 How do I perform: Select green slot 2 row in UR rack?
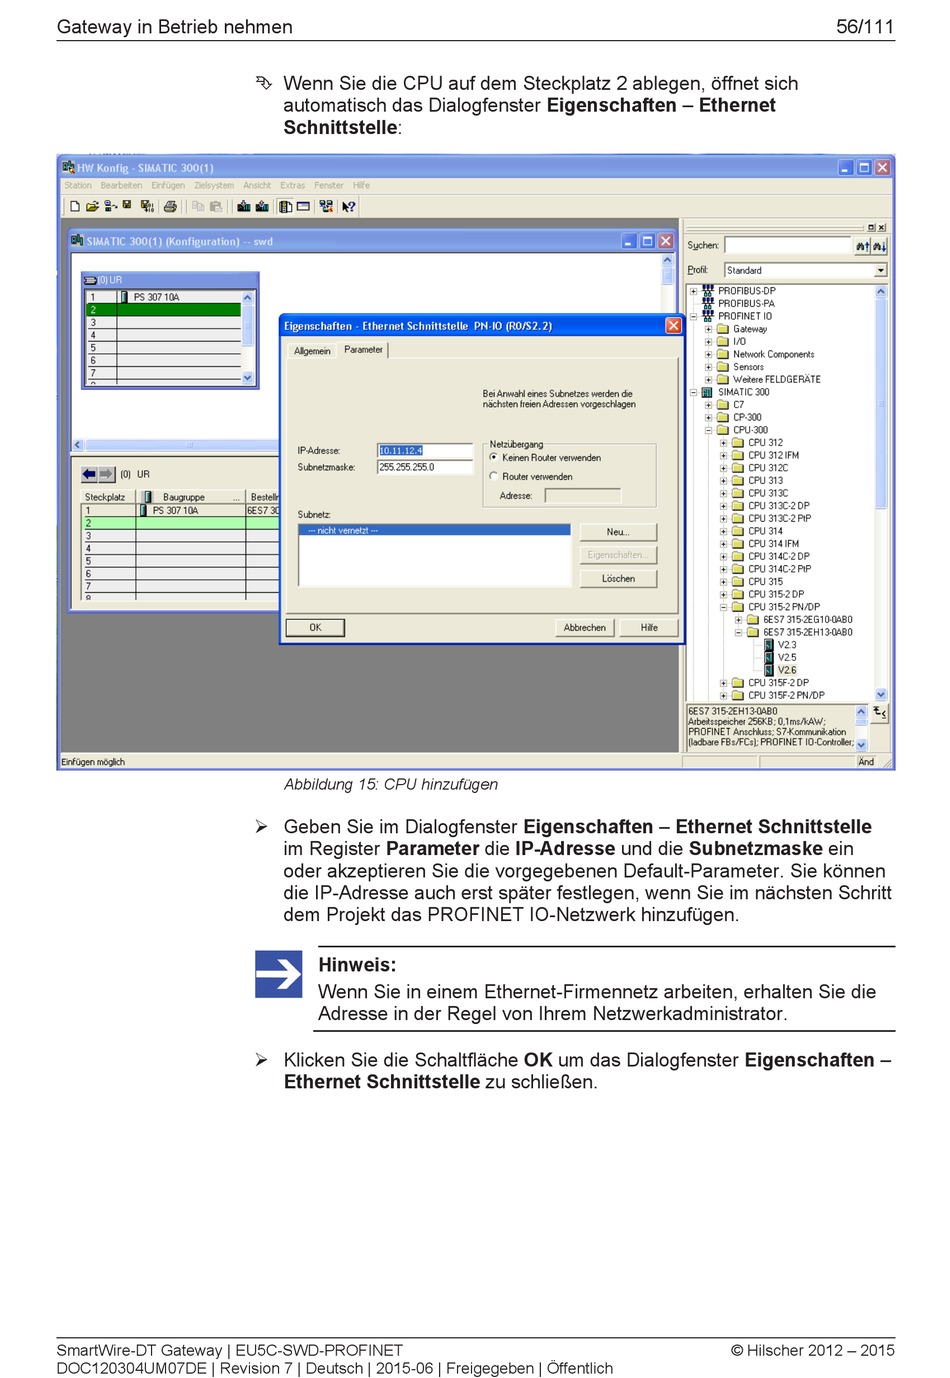point(163,310)
